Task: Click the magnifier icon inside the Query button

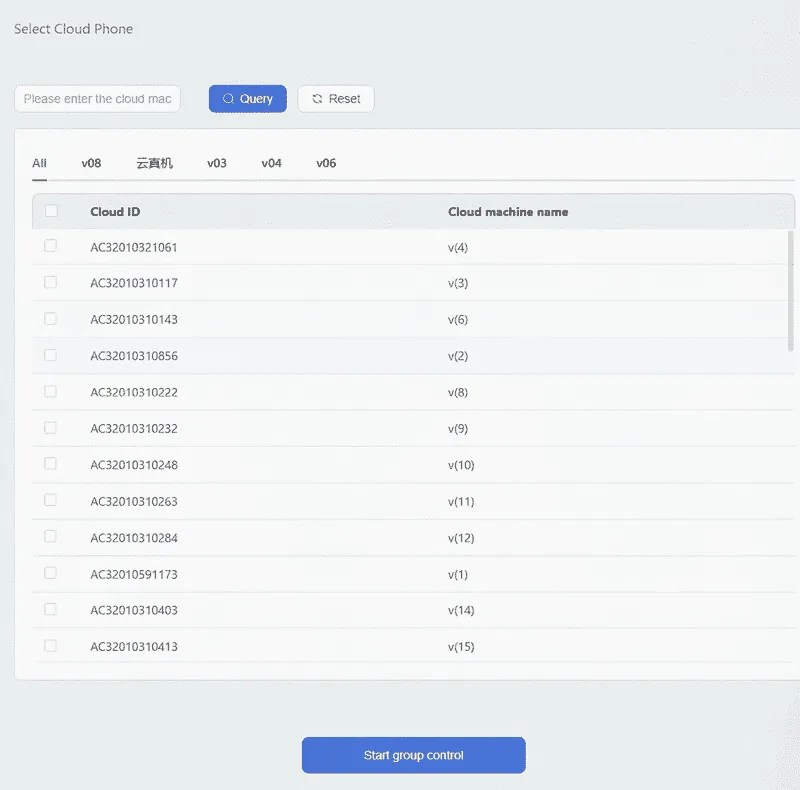Action: tap(229, 99)
